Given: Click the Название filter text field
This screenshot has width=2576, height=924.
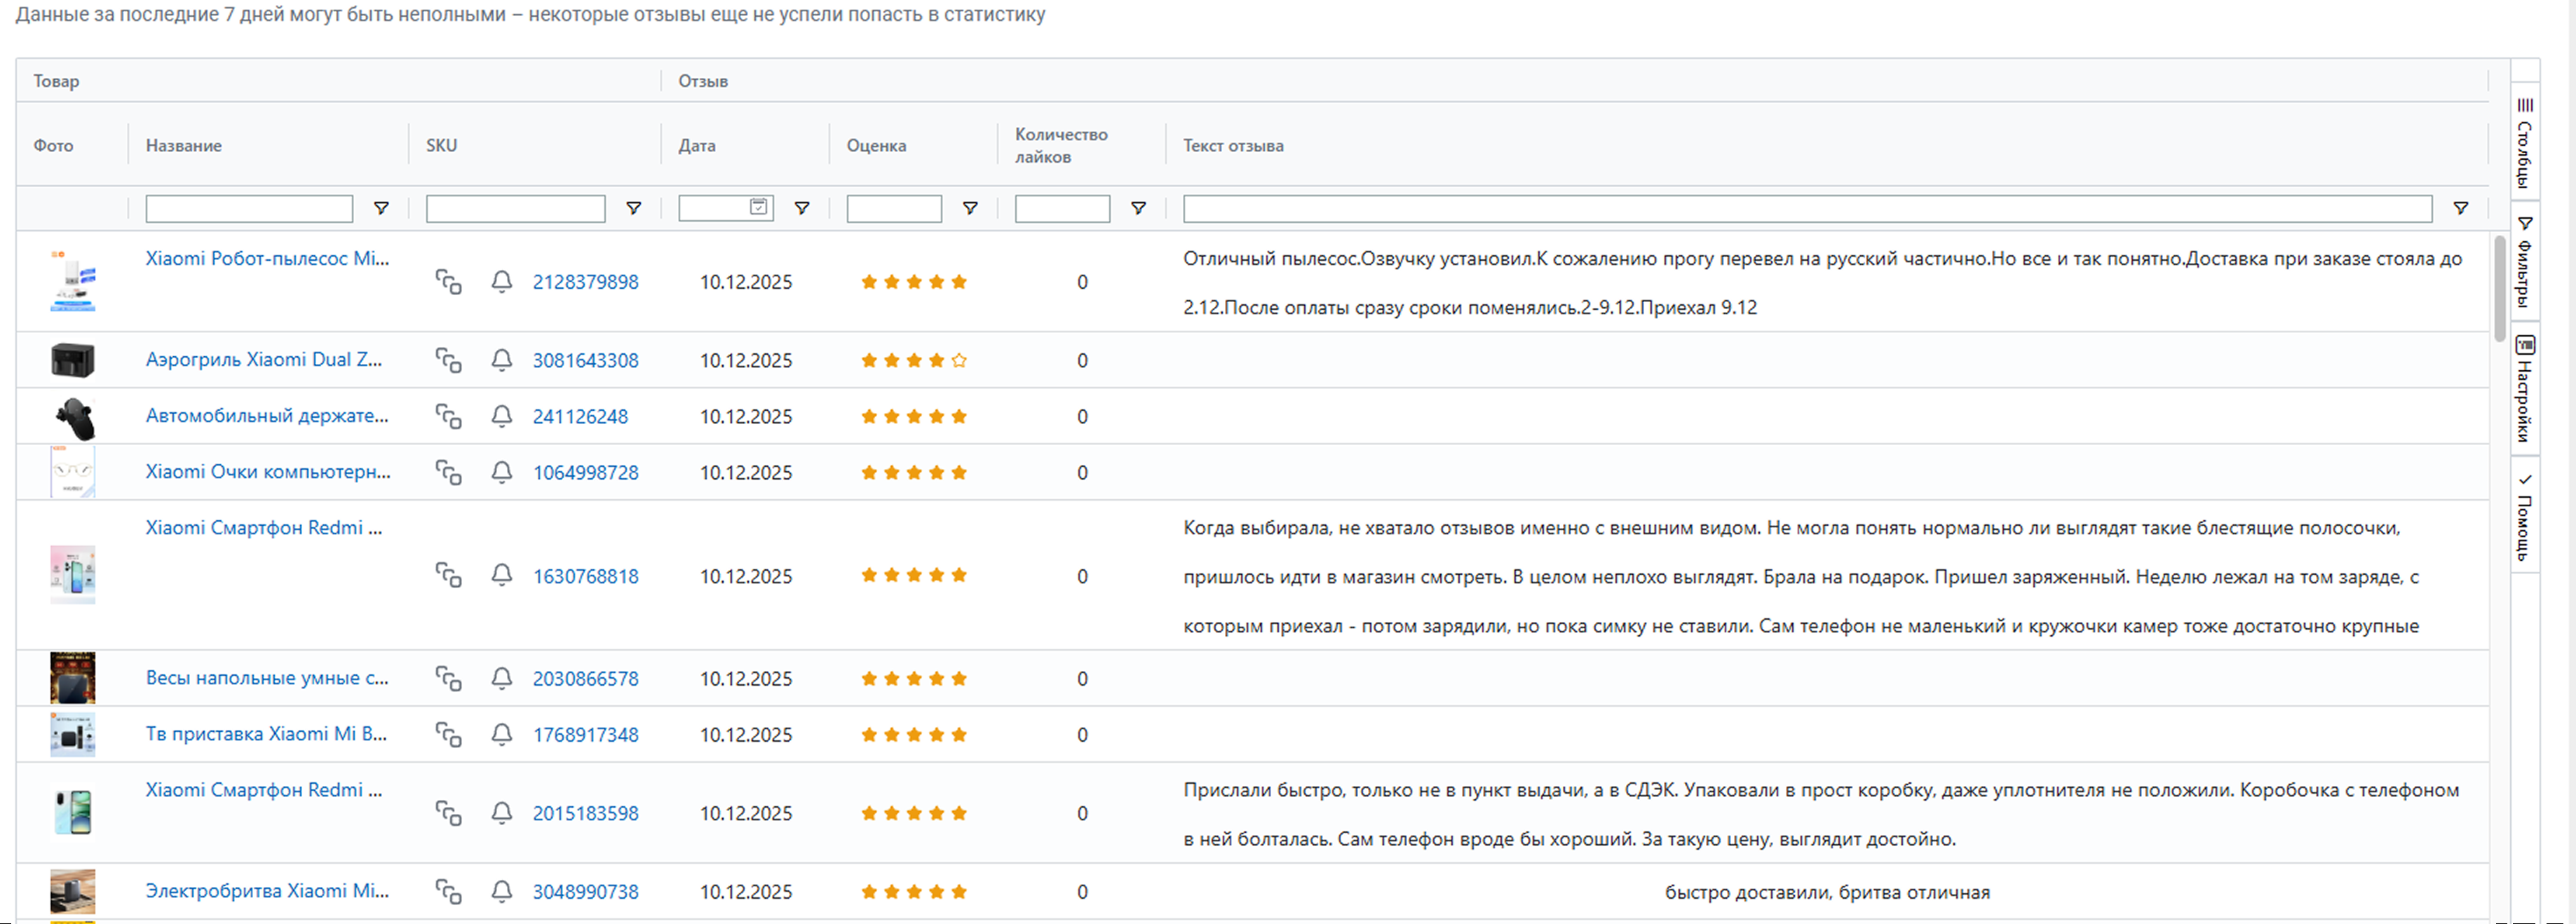Looking at the screenshot, I should click(x=249, y=208).
